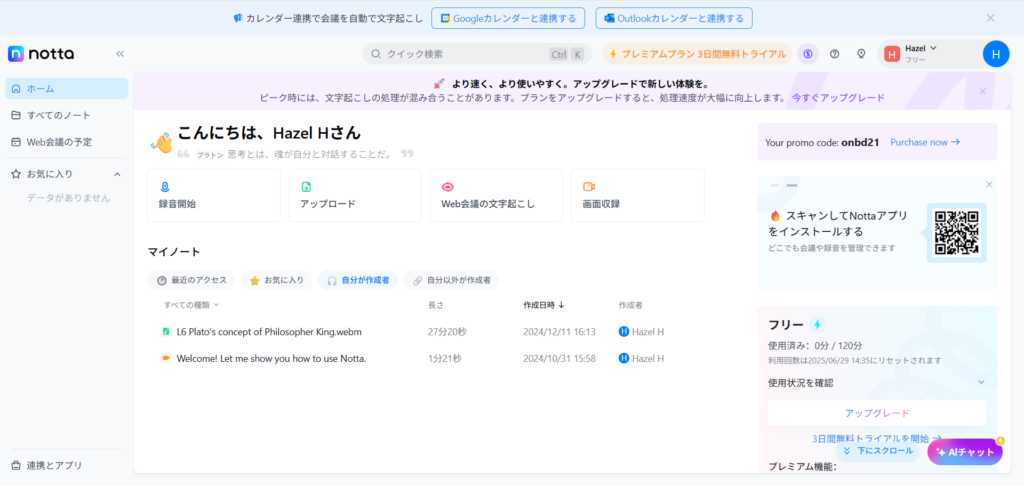Click the blue H profile avatar

996,54
